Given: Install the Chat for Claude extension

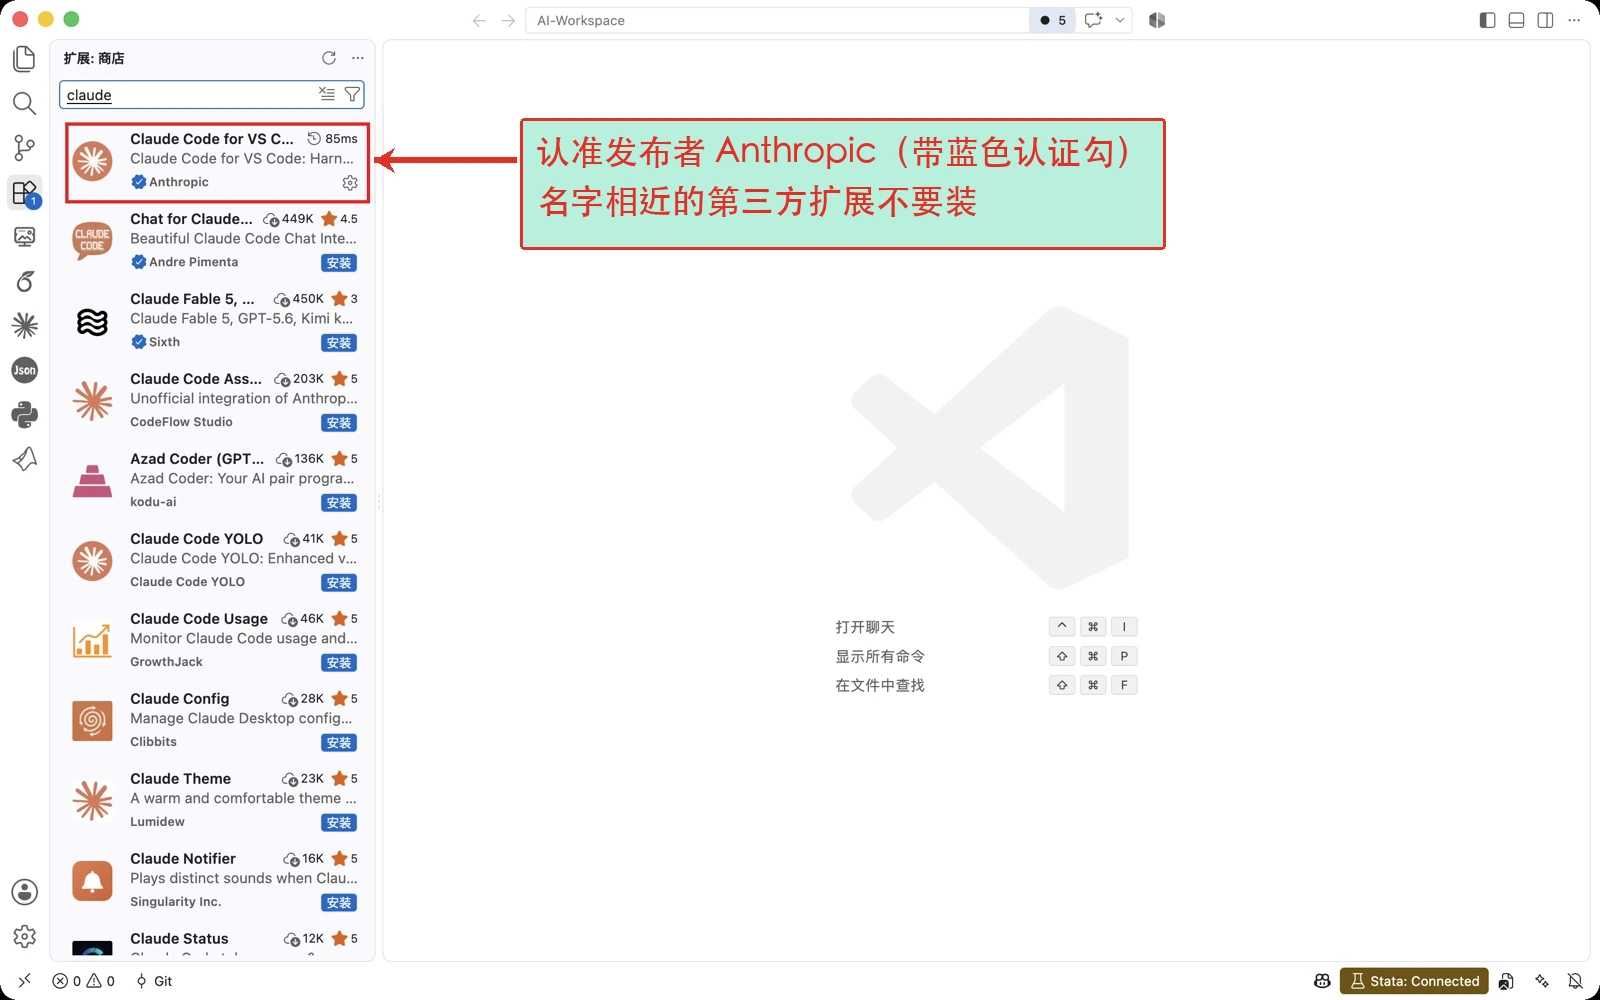Looking at the screenshot, I should coord(339,263).
